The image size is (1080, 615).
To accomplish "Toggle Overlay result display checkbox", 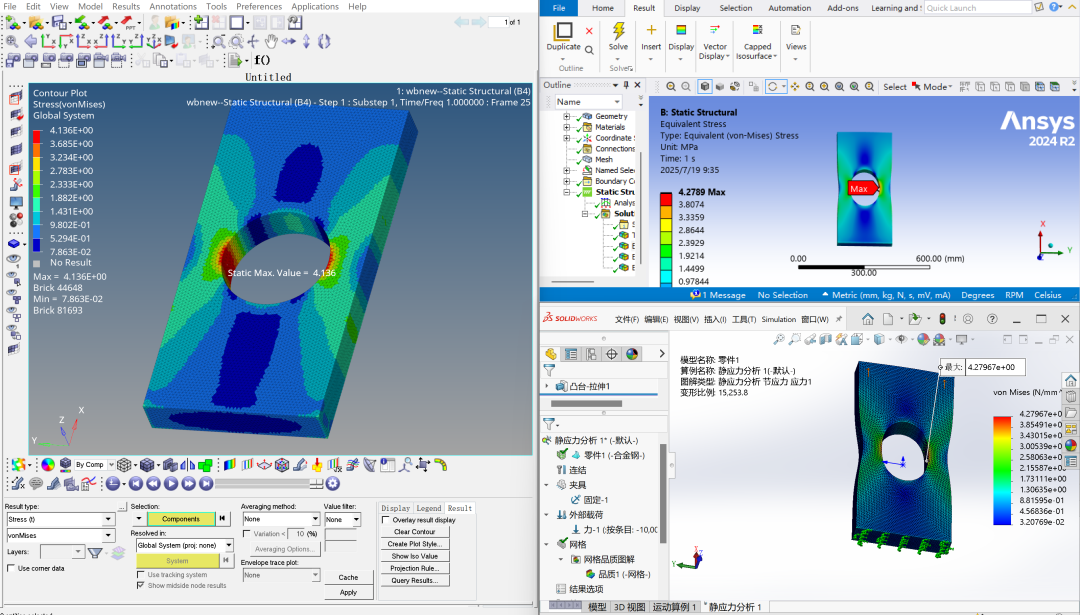I will [386, 520].
